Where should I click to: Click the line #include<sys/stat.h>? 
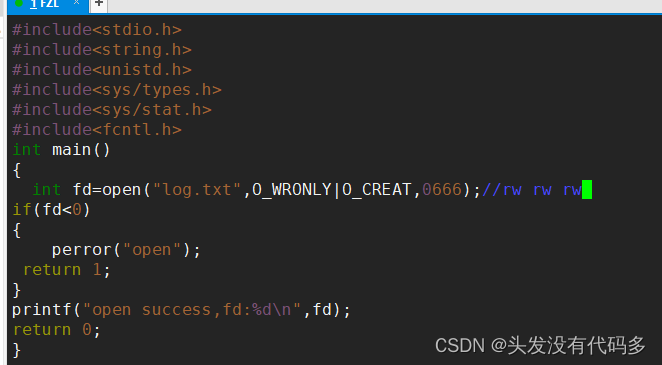(111, 110)
